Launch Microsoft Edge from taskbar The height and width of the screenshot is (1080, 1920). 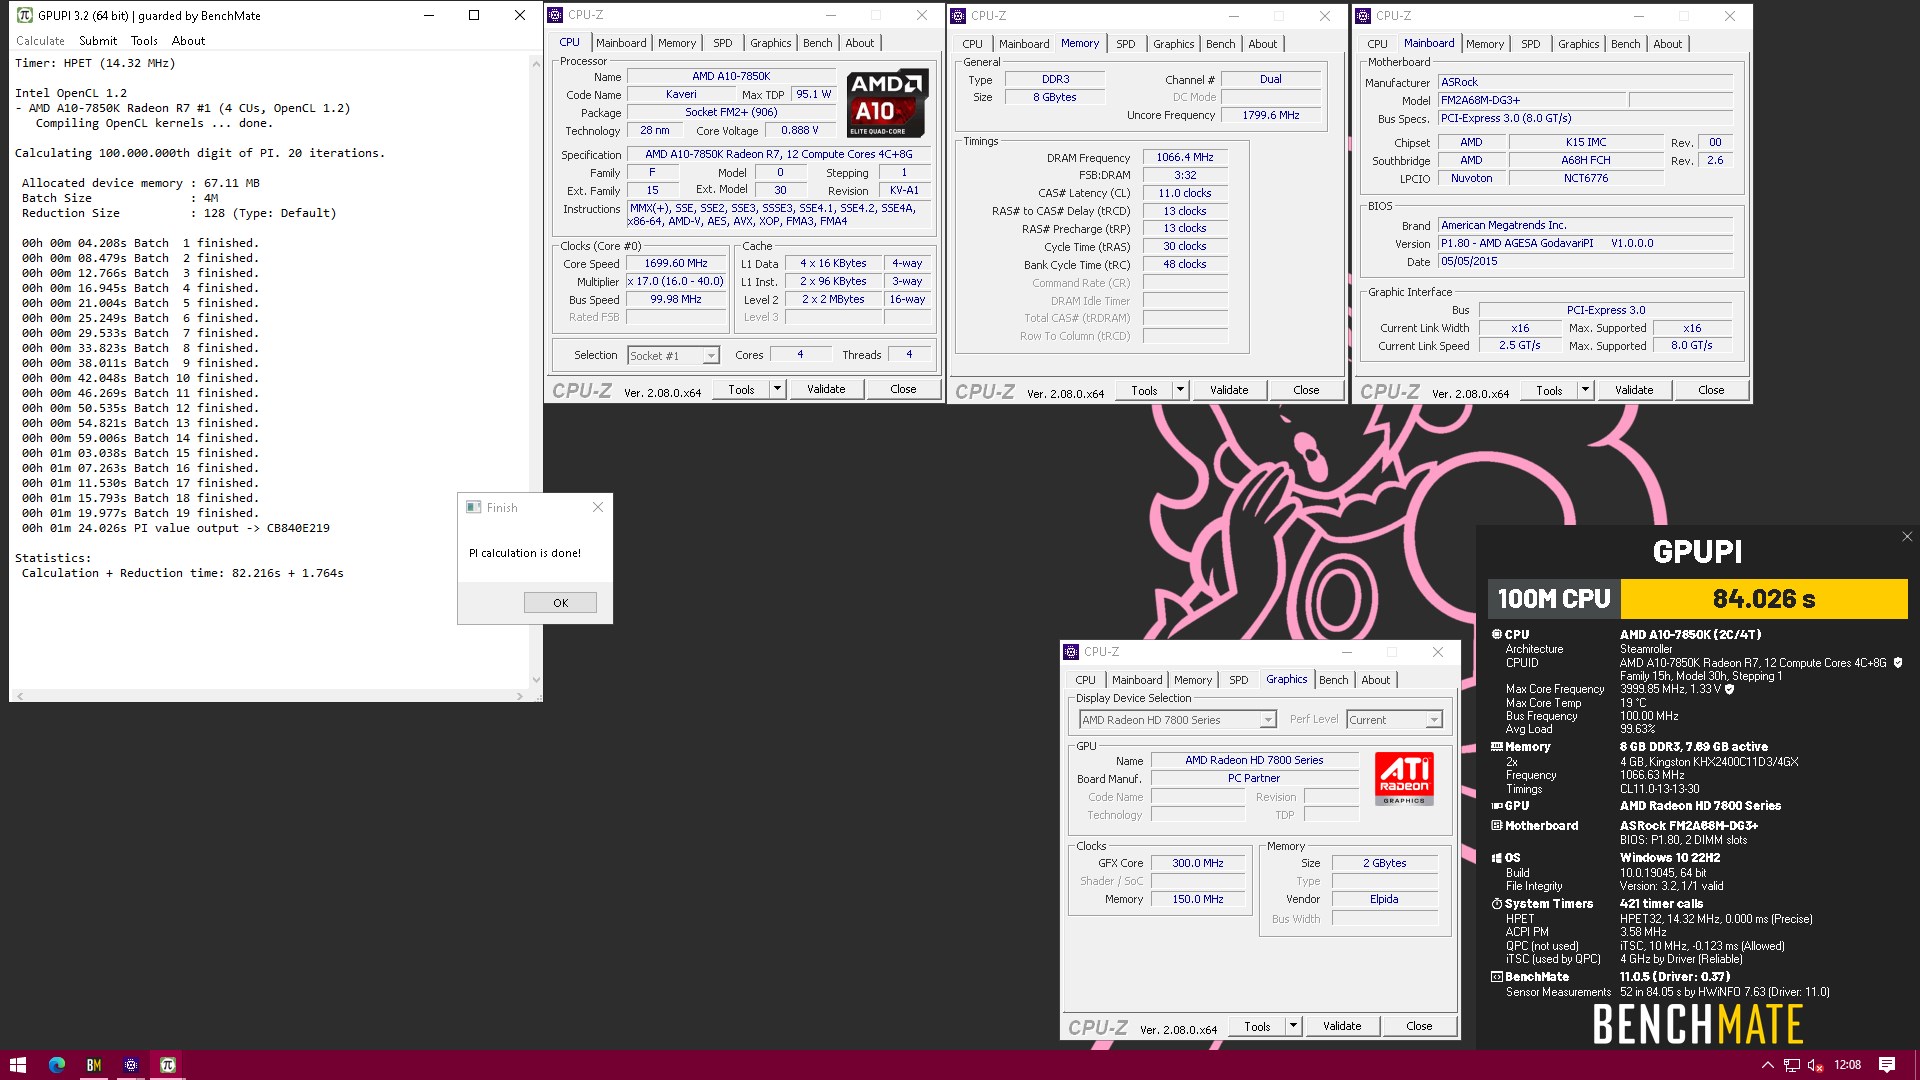click(x=57, y=1065)
